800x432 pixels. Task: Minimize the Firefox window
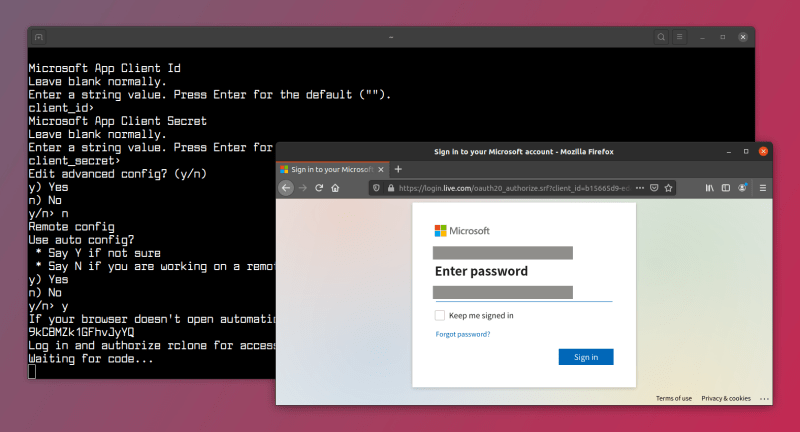click(x=729, y=152)
